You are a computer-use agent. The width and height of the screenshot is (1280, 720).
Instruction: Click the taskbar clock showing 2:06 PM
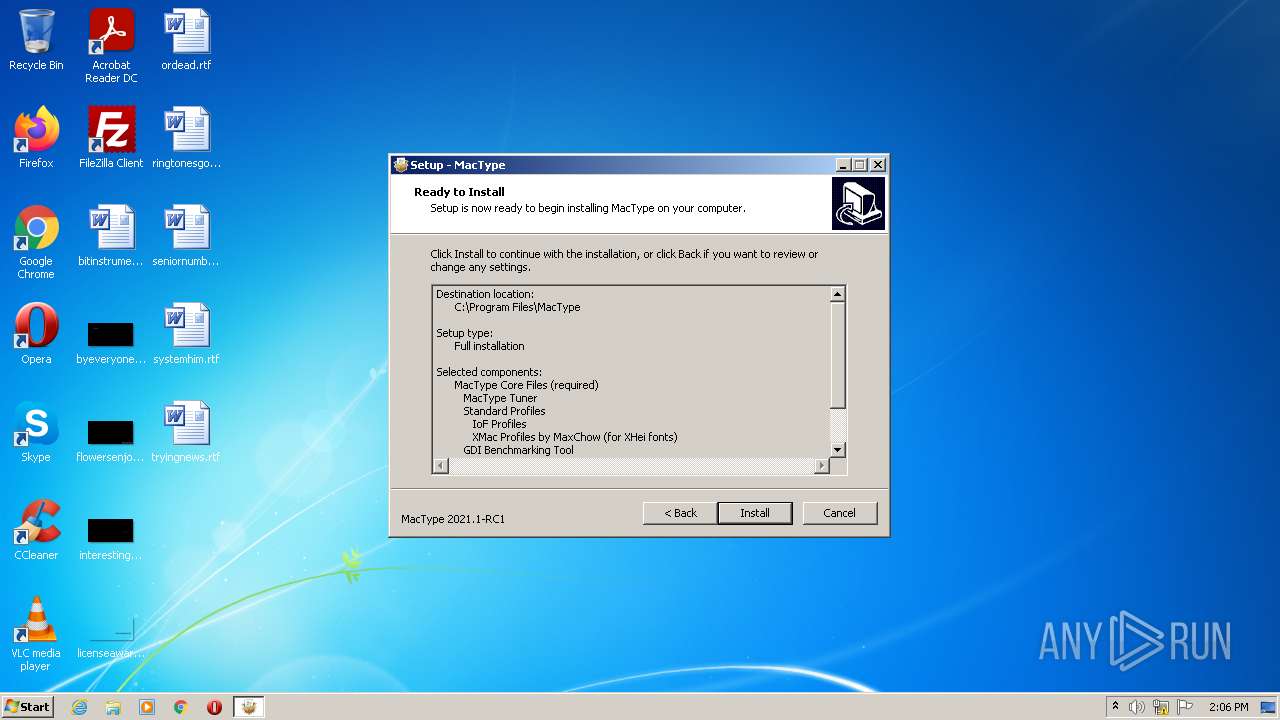(1228, 707)
